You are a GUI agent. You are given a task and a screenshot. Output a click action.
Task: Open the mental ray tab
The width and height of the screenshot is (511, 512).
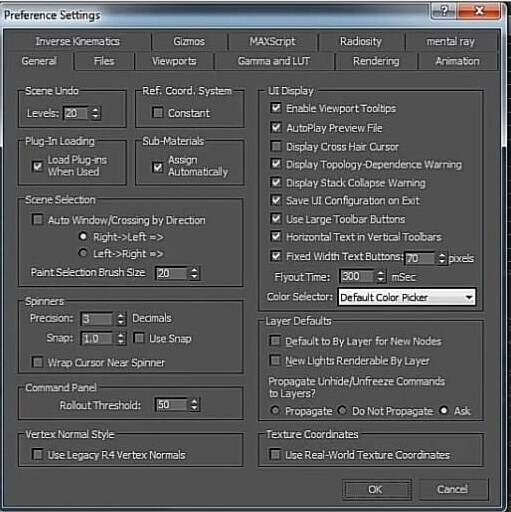click(450, 41)
